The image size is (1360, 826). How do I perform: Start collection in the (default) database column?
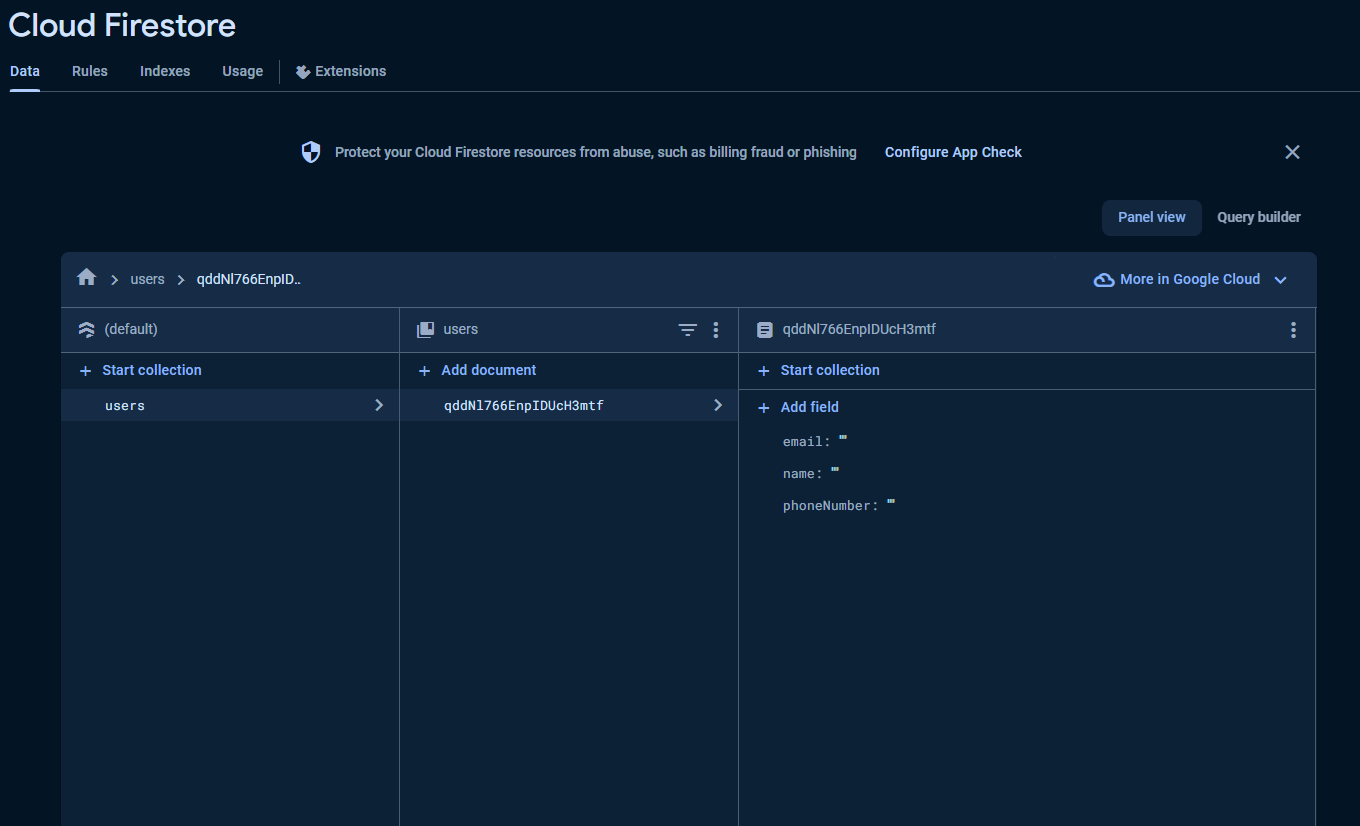click(140, 371)
